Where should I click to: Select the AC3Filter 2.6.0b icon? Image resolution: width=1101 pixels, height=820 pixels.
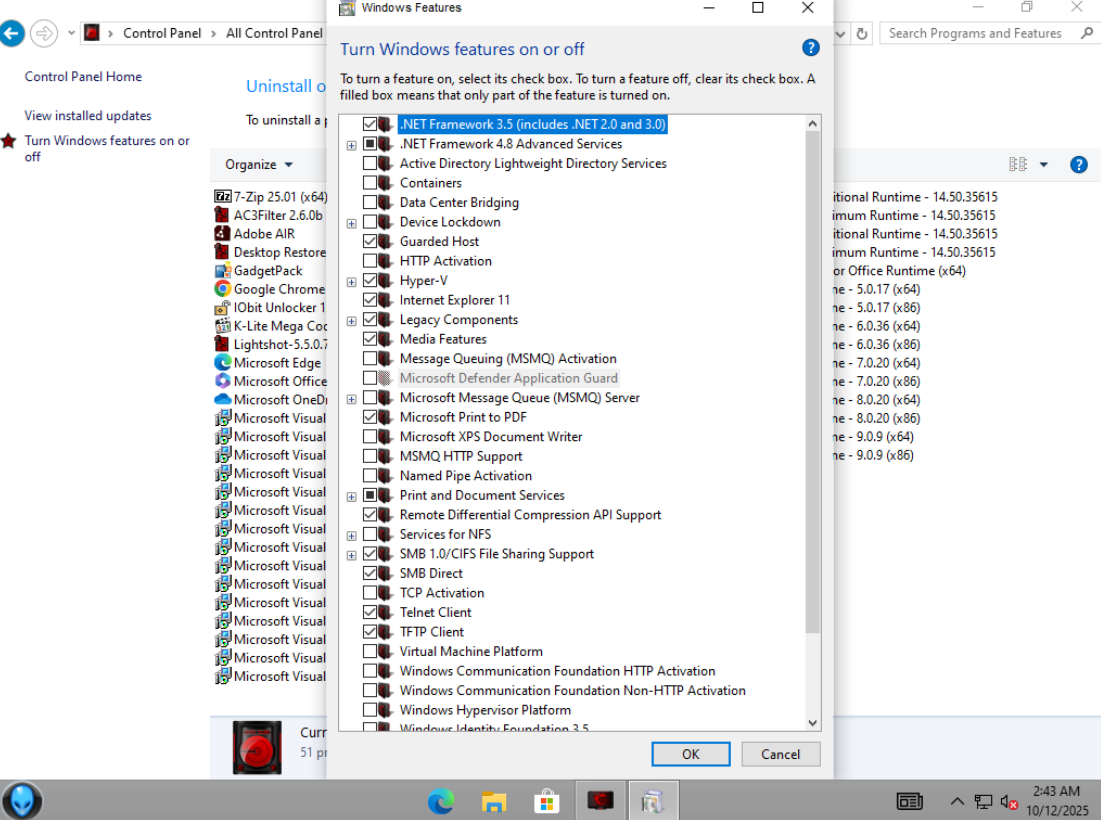point(223,215)
